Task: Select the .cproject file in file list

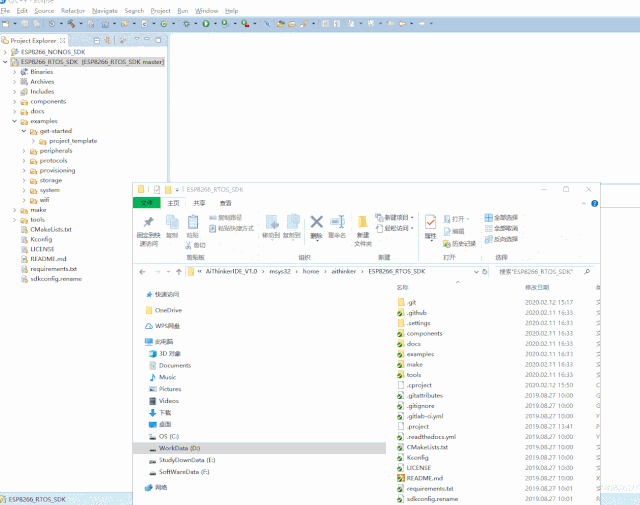Action: click(x=419, y=385)
